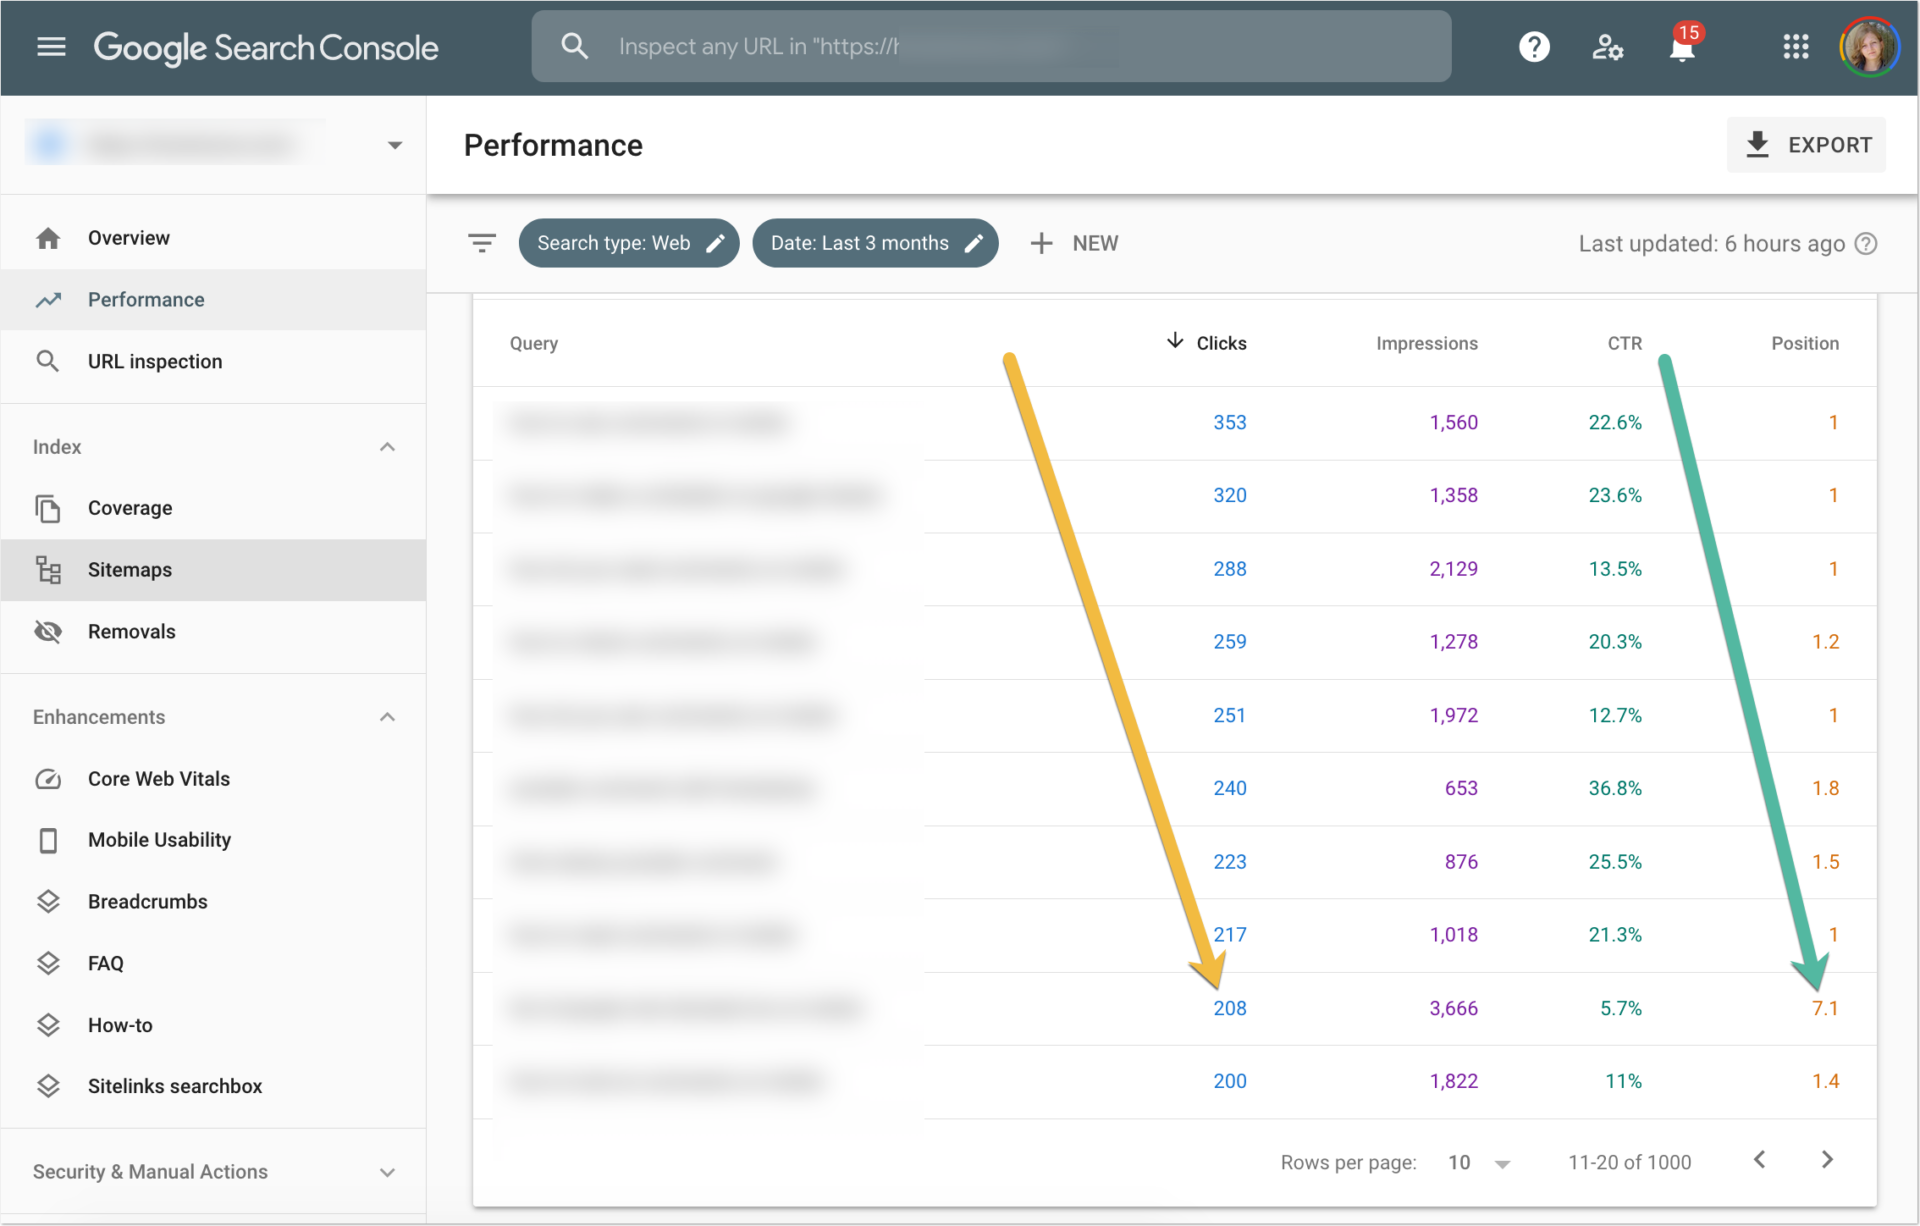This screenshot has width=1920, height=1226.
Task: Switch to the Overview page
Action: click(x=128, y=237)
